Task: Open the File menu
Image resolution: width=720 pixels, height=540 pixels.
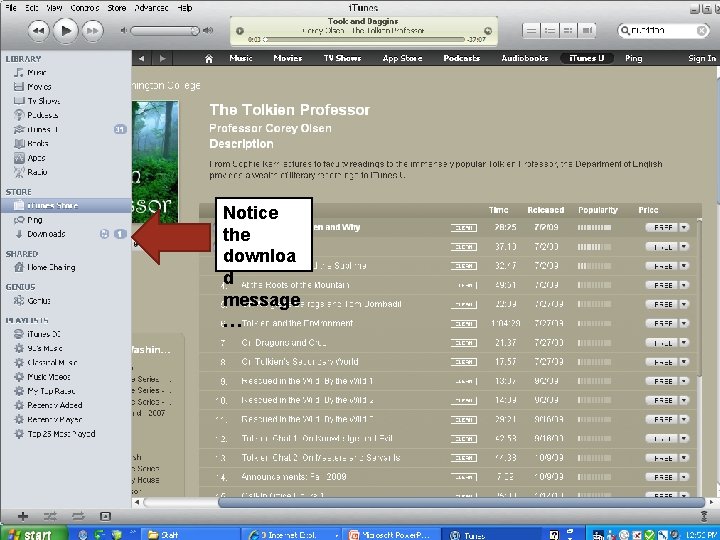Action: 11,8
